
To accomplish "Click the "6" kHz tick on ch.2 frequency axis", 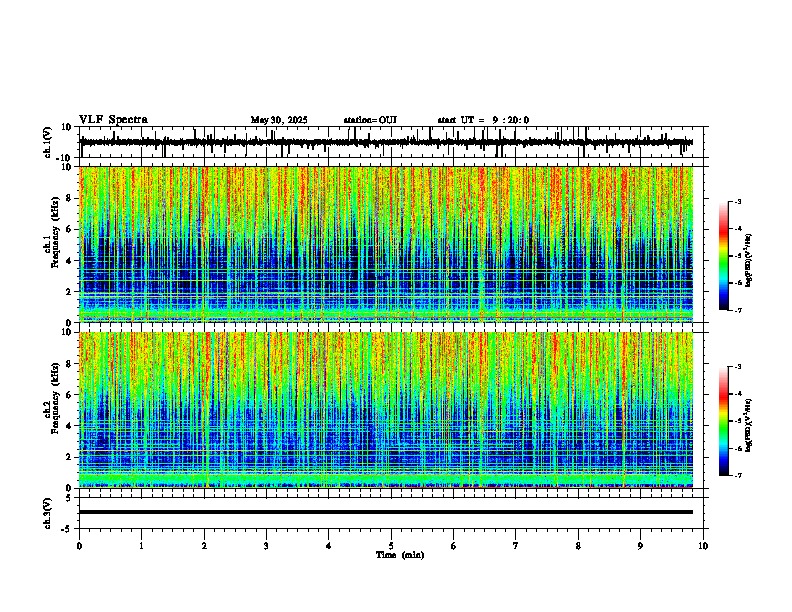I will click(70, 394).
